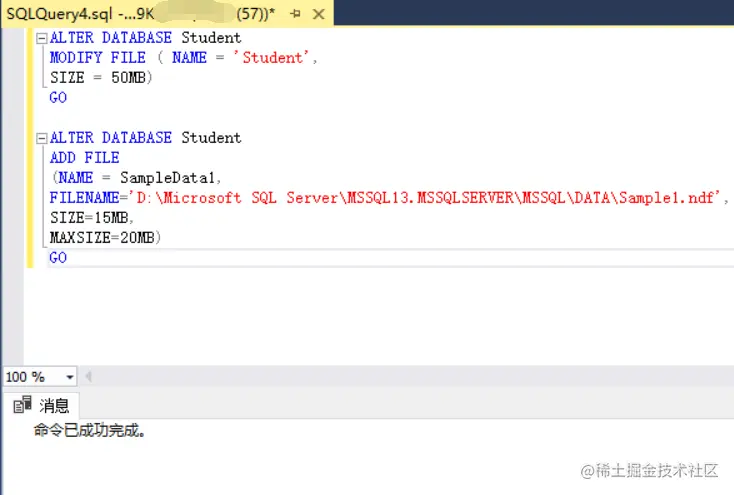Click the MODIFY FILE line
734x495 pixels.
[x=184, y=58]
